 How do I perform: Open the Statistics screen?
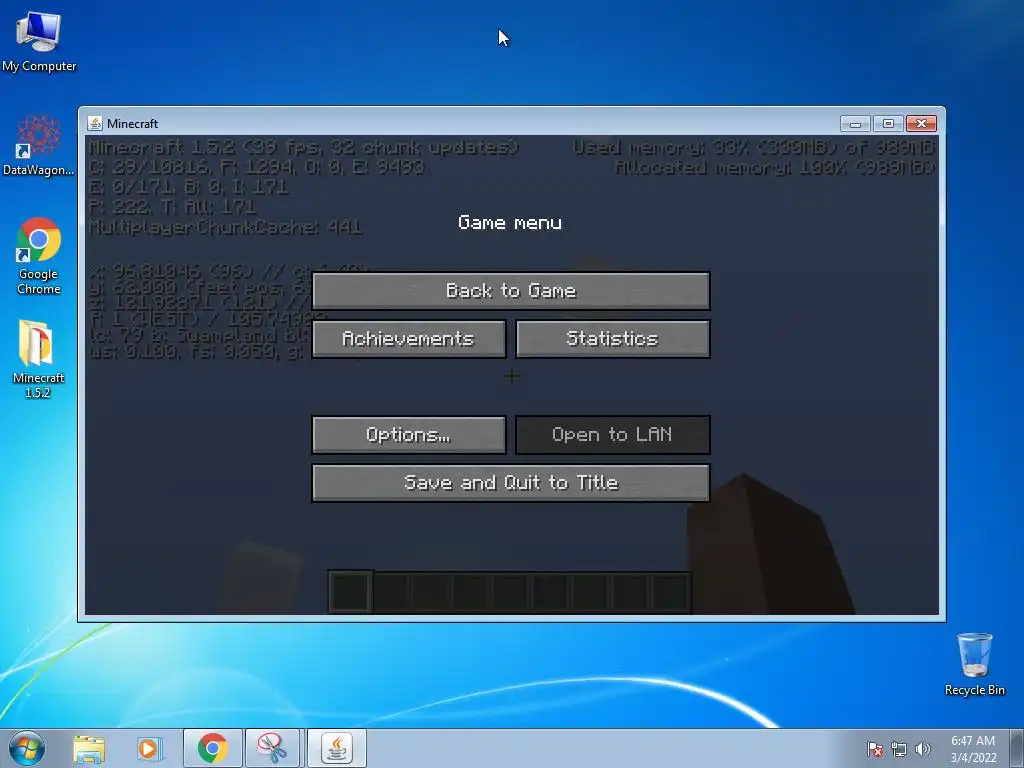[613, 338]
